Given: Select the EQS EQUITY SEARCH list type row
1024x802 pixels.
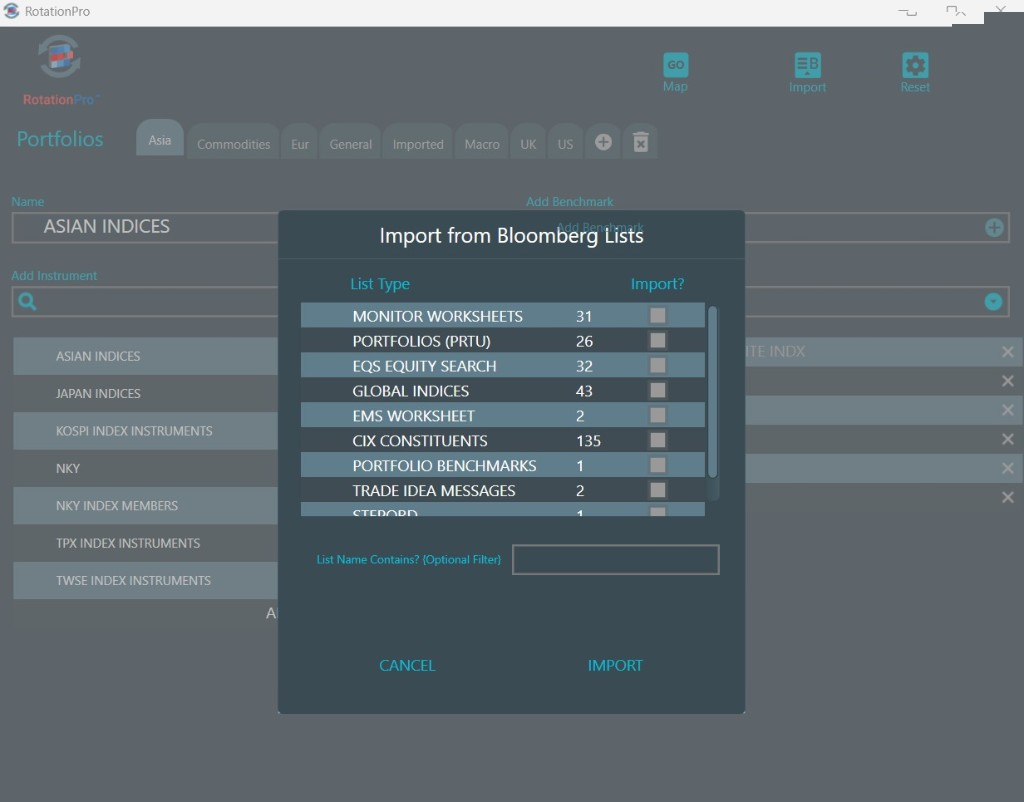Looking at the screenshot, I should click(x=502, y=365).
